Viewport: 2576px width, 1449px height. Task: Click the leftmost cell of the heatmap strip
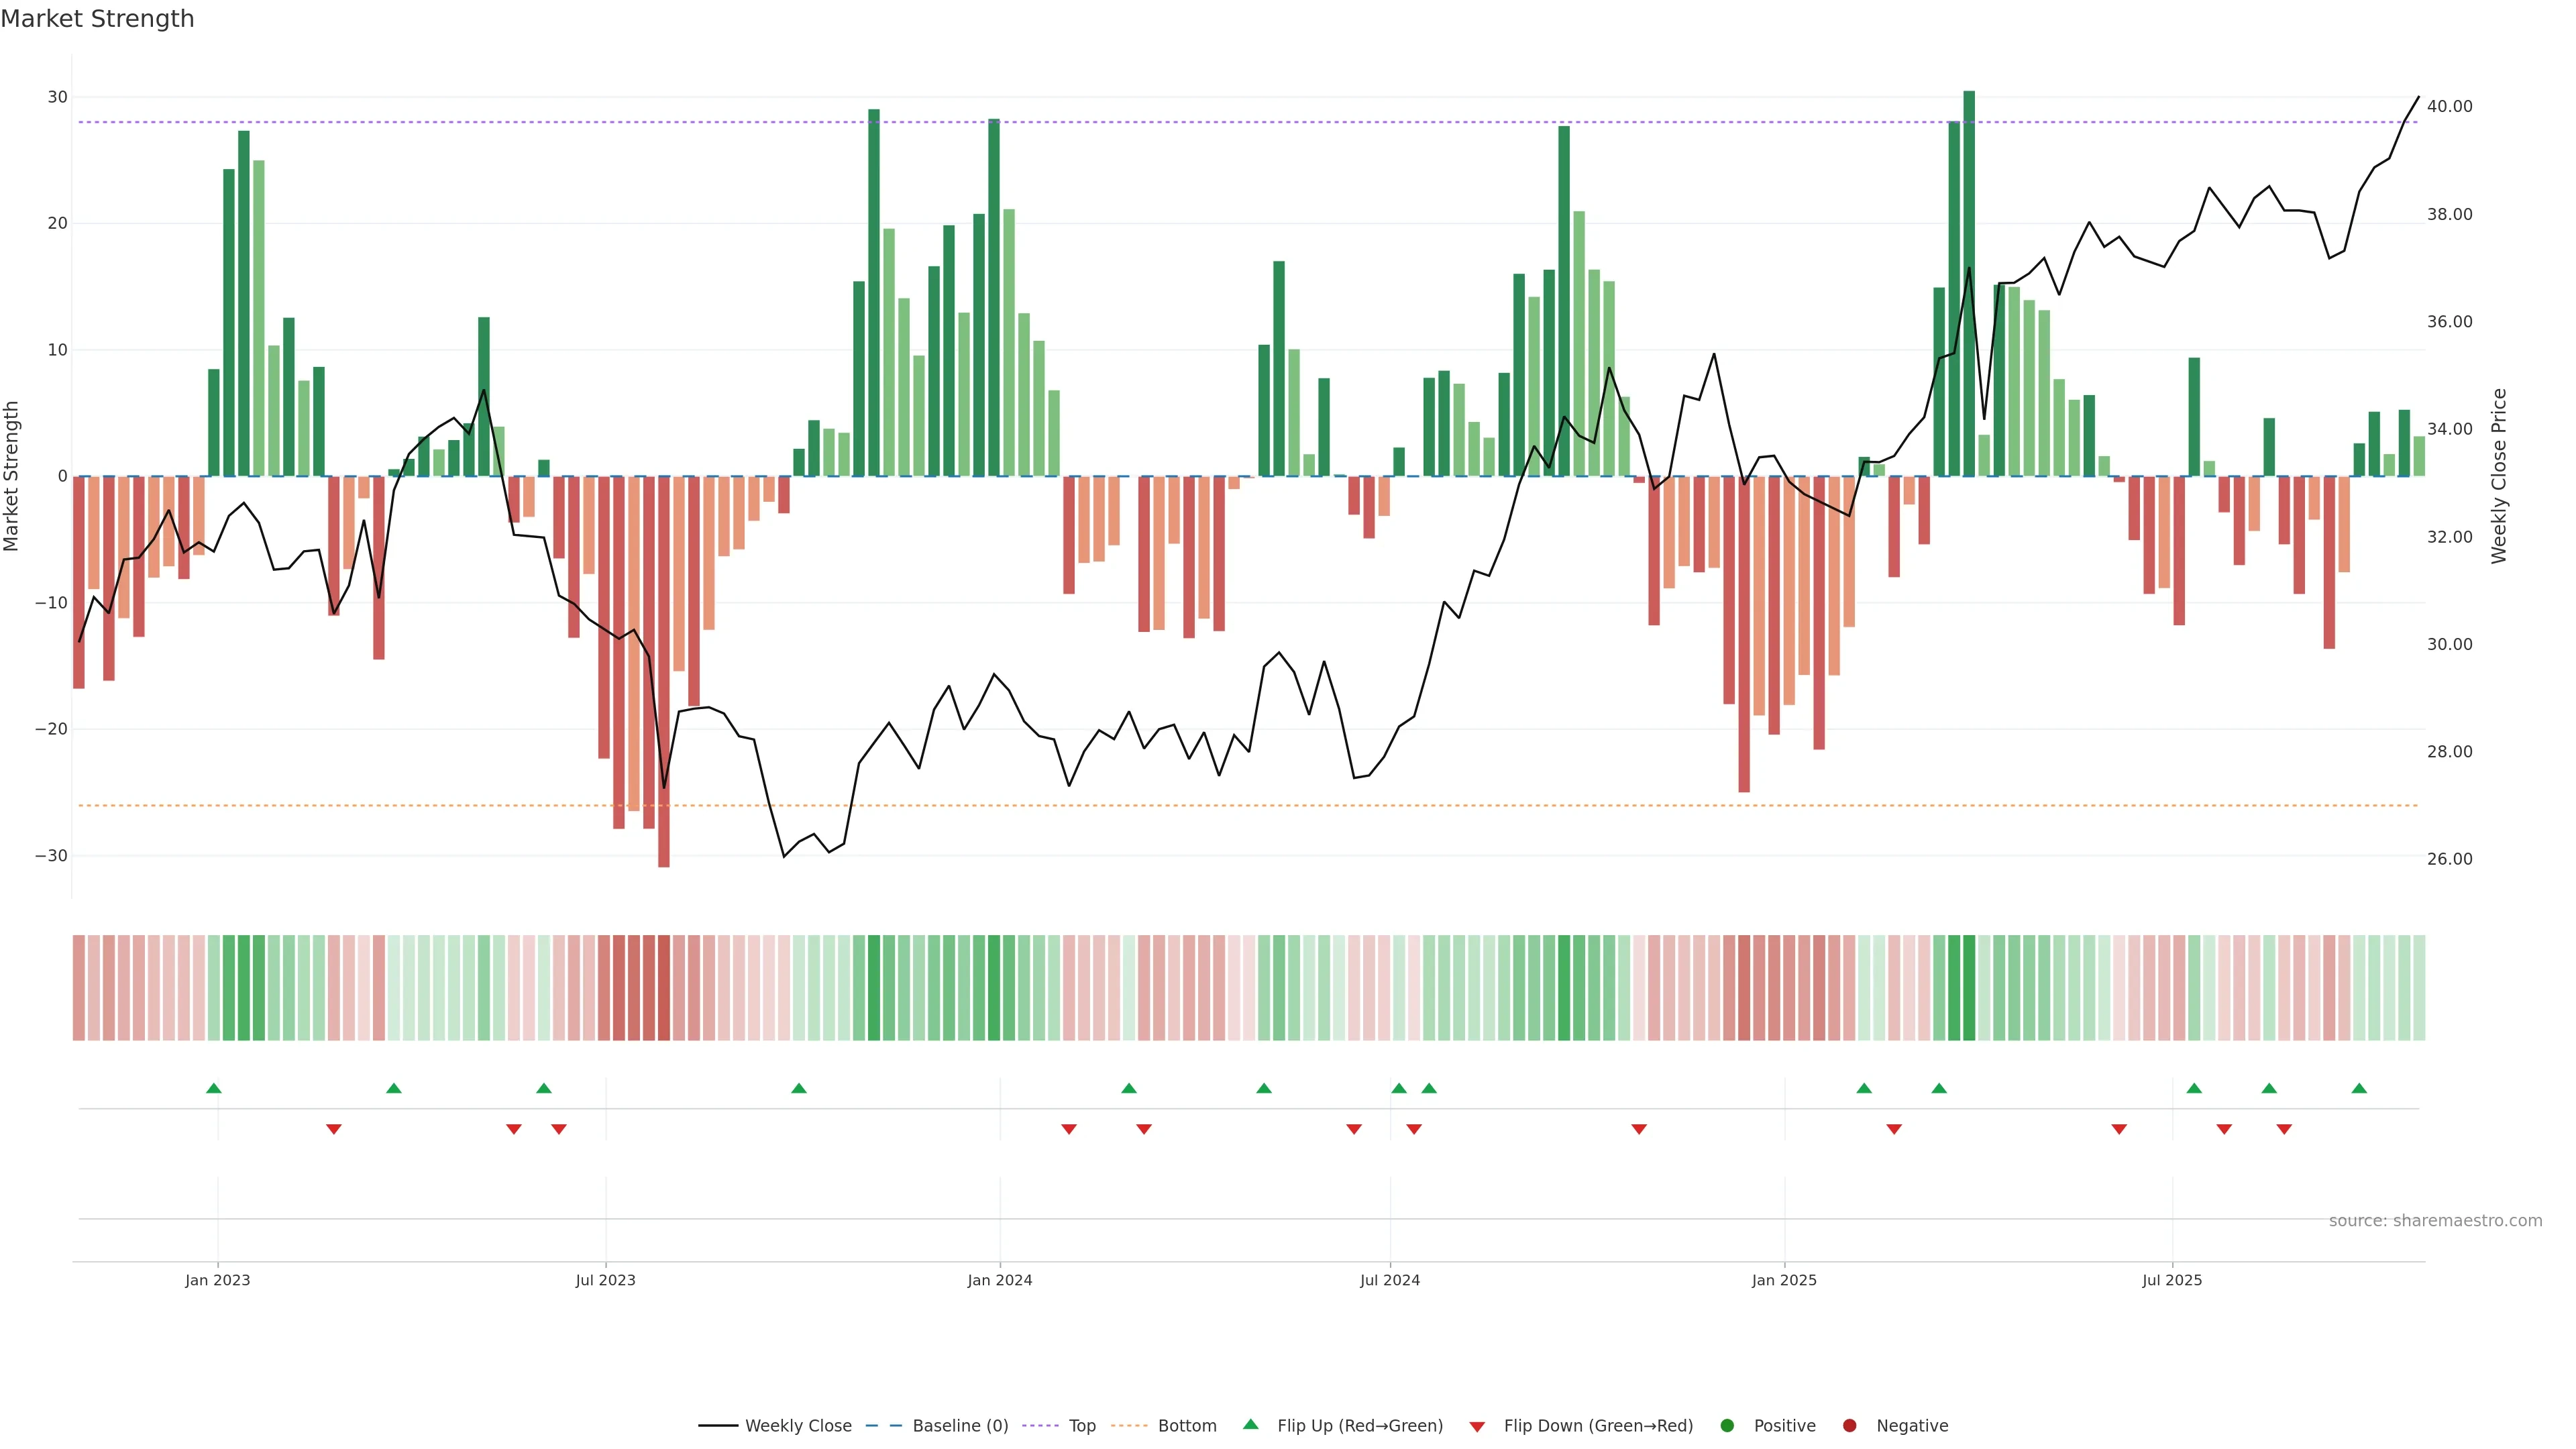78,988
